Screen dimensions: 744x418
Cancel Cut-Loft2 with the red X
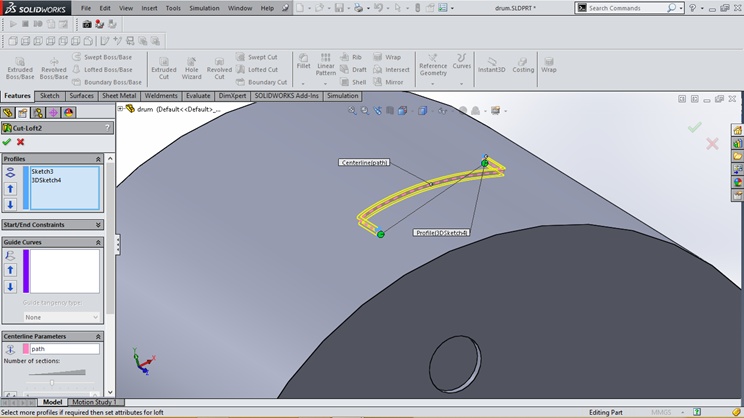(20, 142)
